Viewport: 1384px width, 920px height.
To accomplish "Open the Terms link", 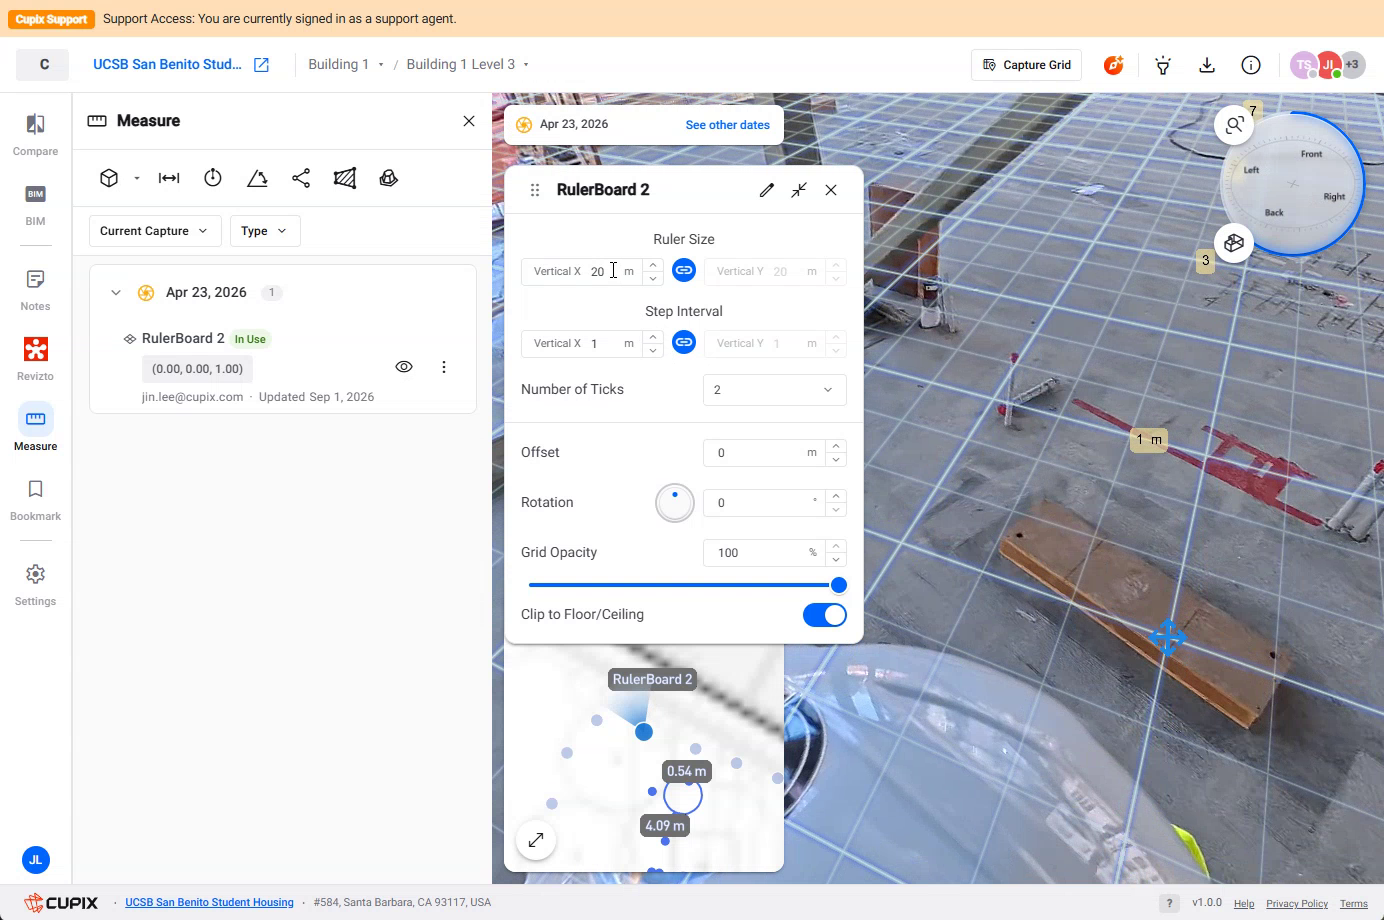I will [1354, 904].
